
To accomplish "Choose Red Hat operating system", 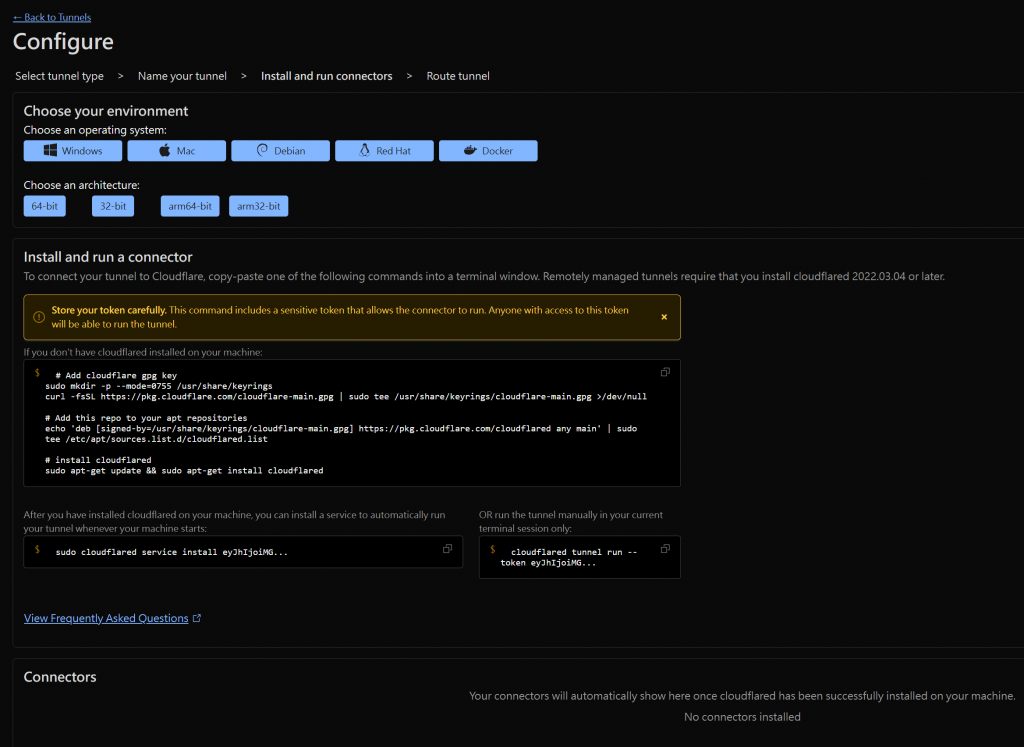I will tap(384, 151).
